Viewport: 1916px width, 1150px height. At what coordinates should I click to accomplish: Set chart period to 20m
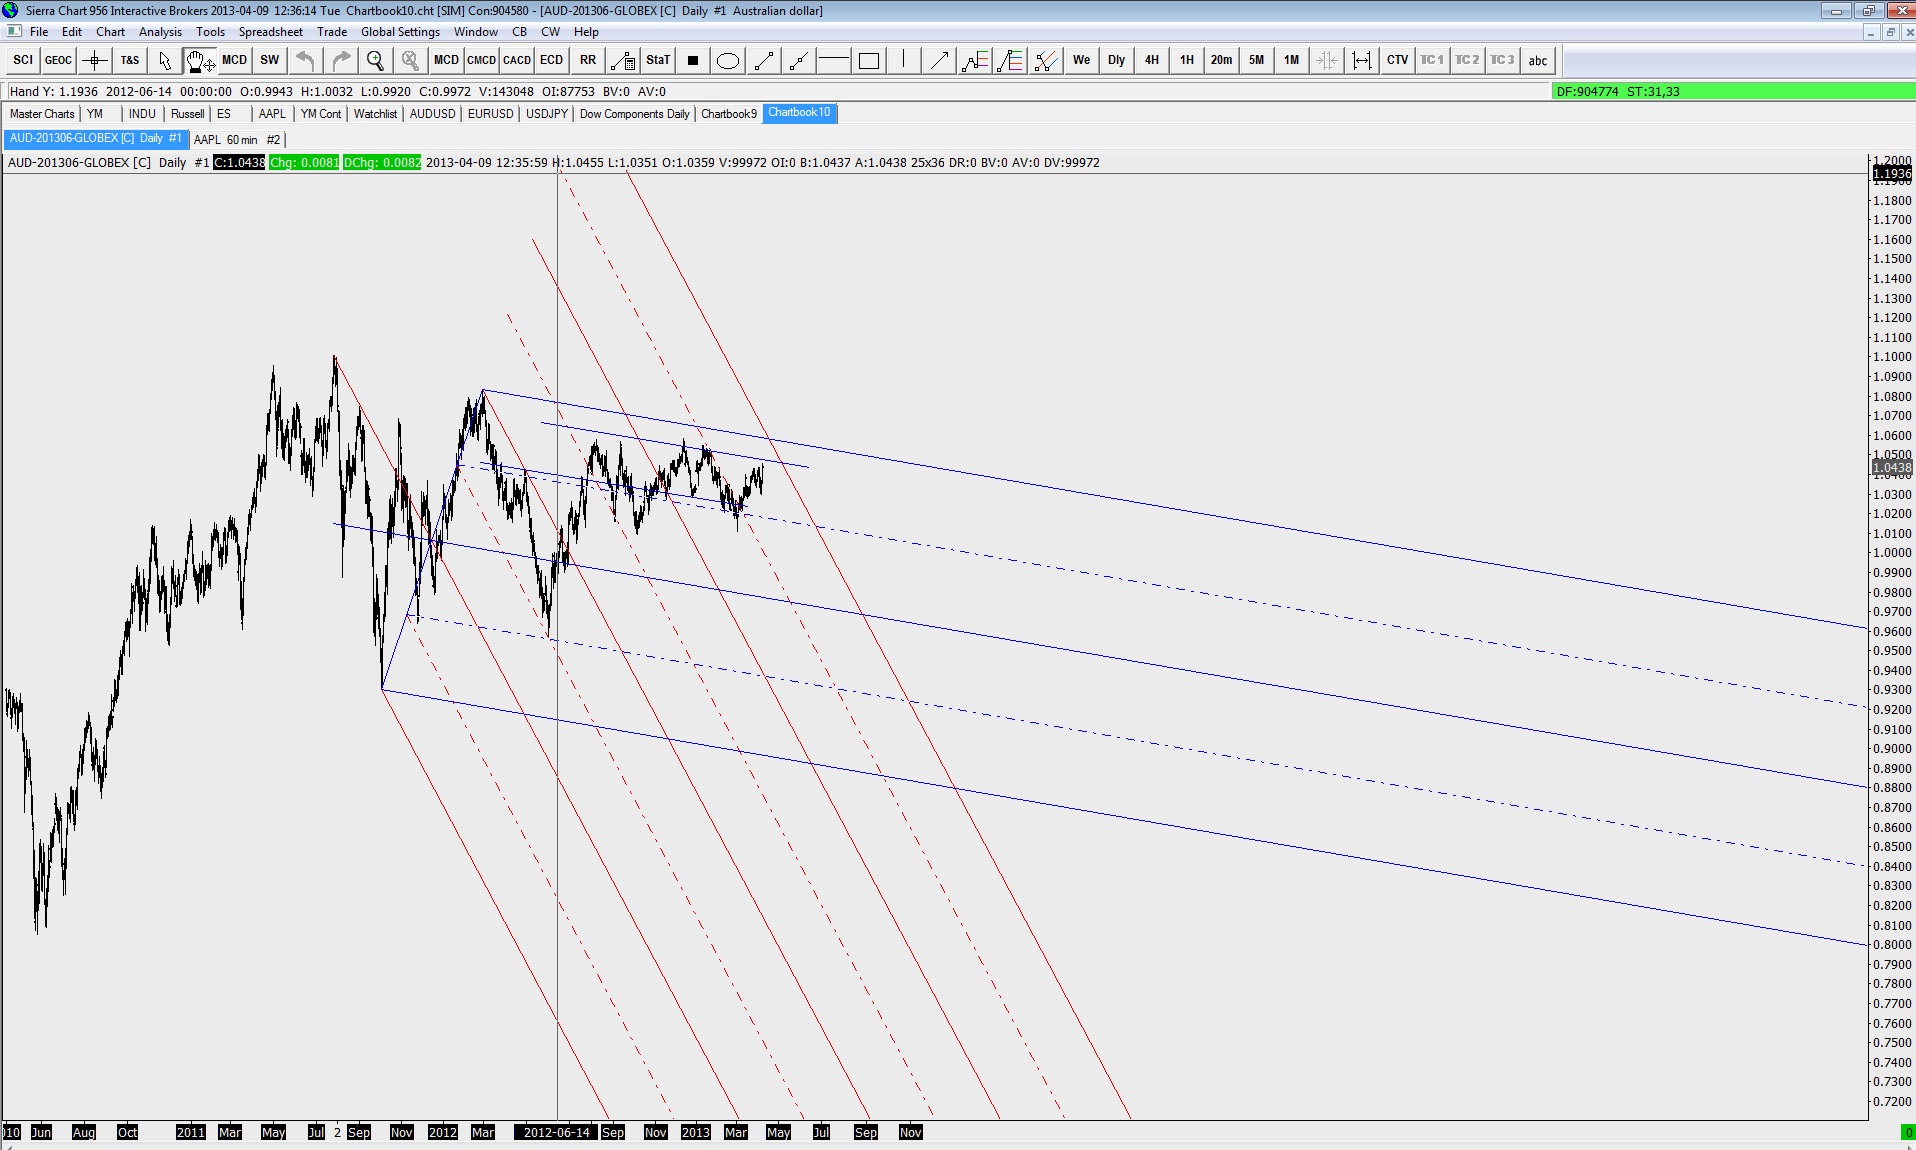coord(1222,60)
